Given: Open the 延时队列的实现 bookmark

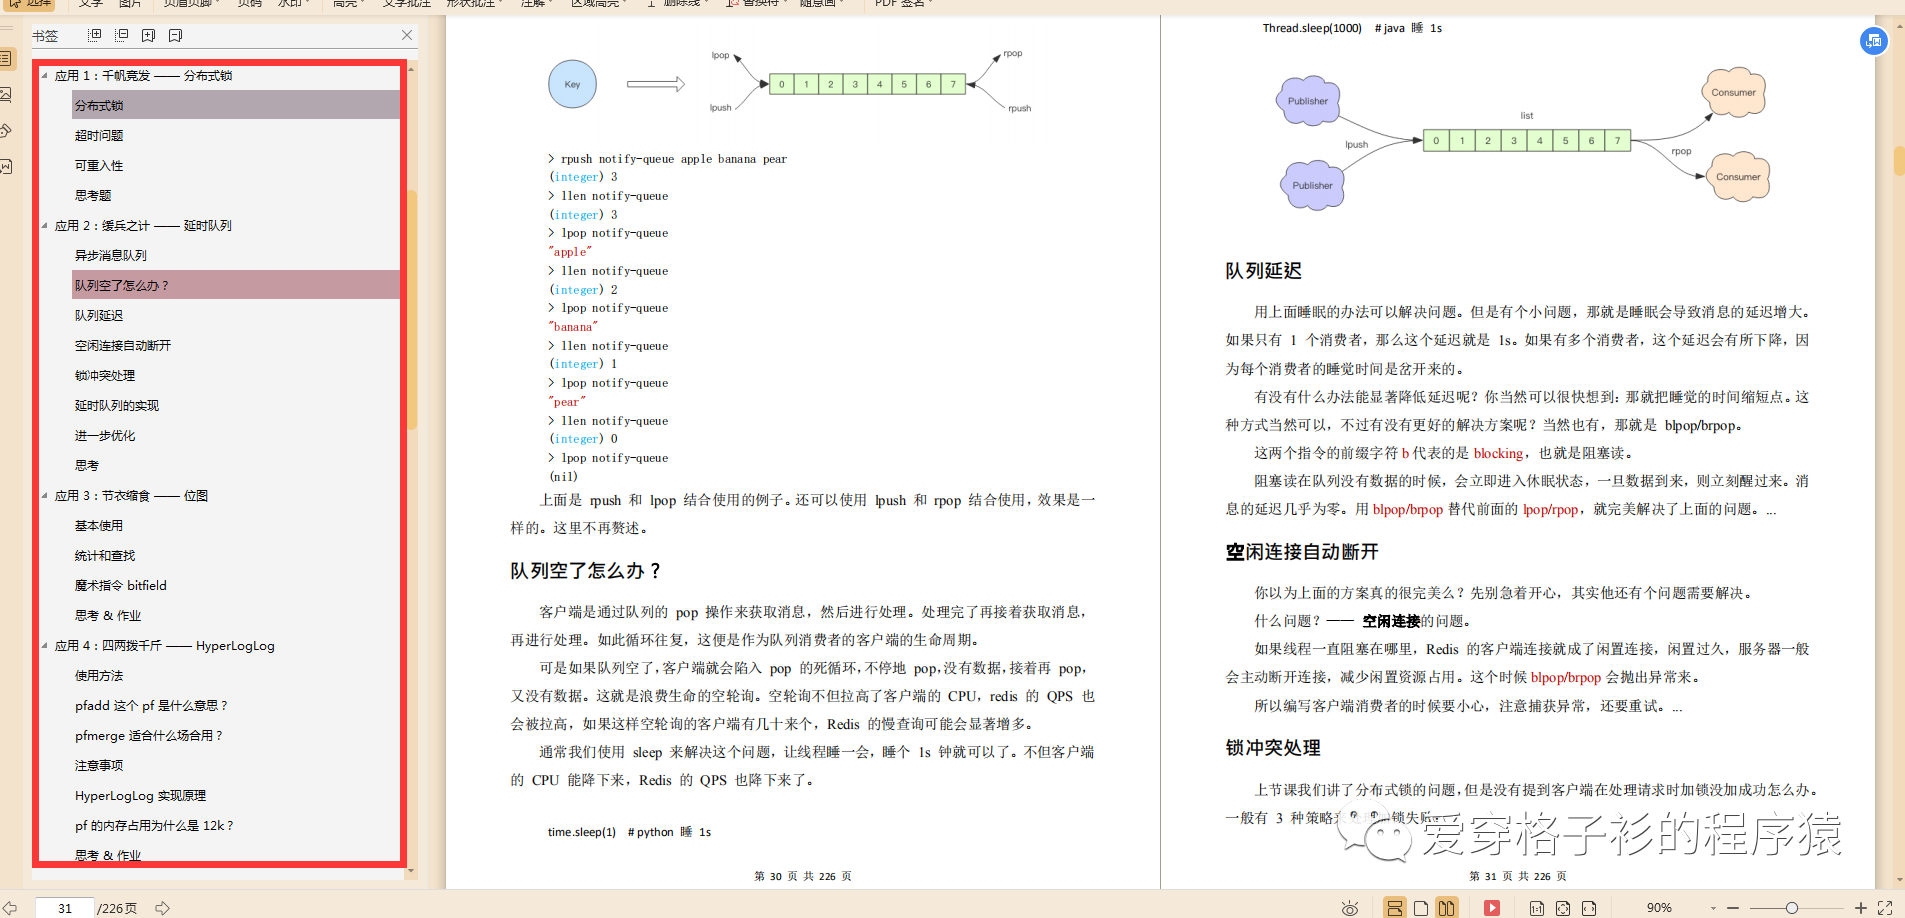Looking at the screenshot, I should click(117, 405).
